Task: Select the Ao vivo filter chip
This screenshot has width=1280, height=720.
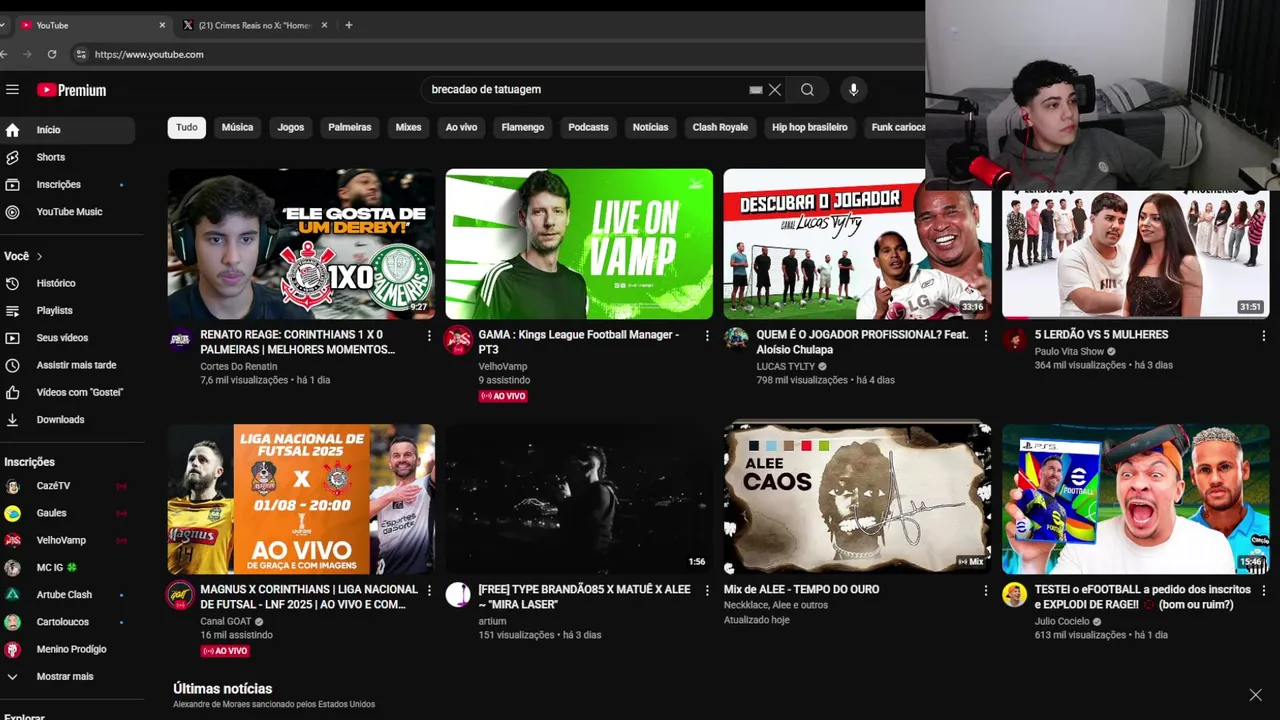Action: pyautogui.click(x=461, y=128)
